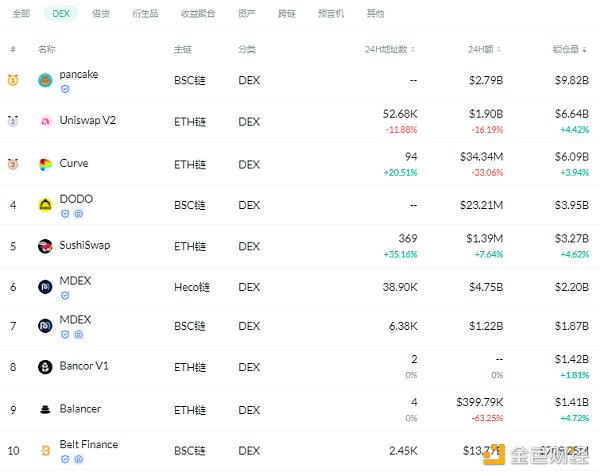Click the pancake logo icon

[45, 80]
